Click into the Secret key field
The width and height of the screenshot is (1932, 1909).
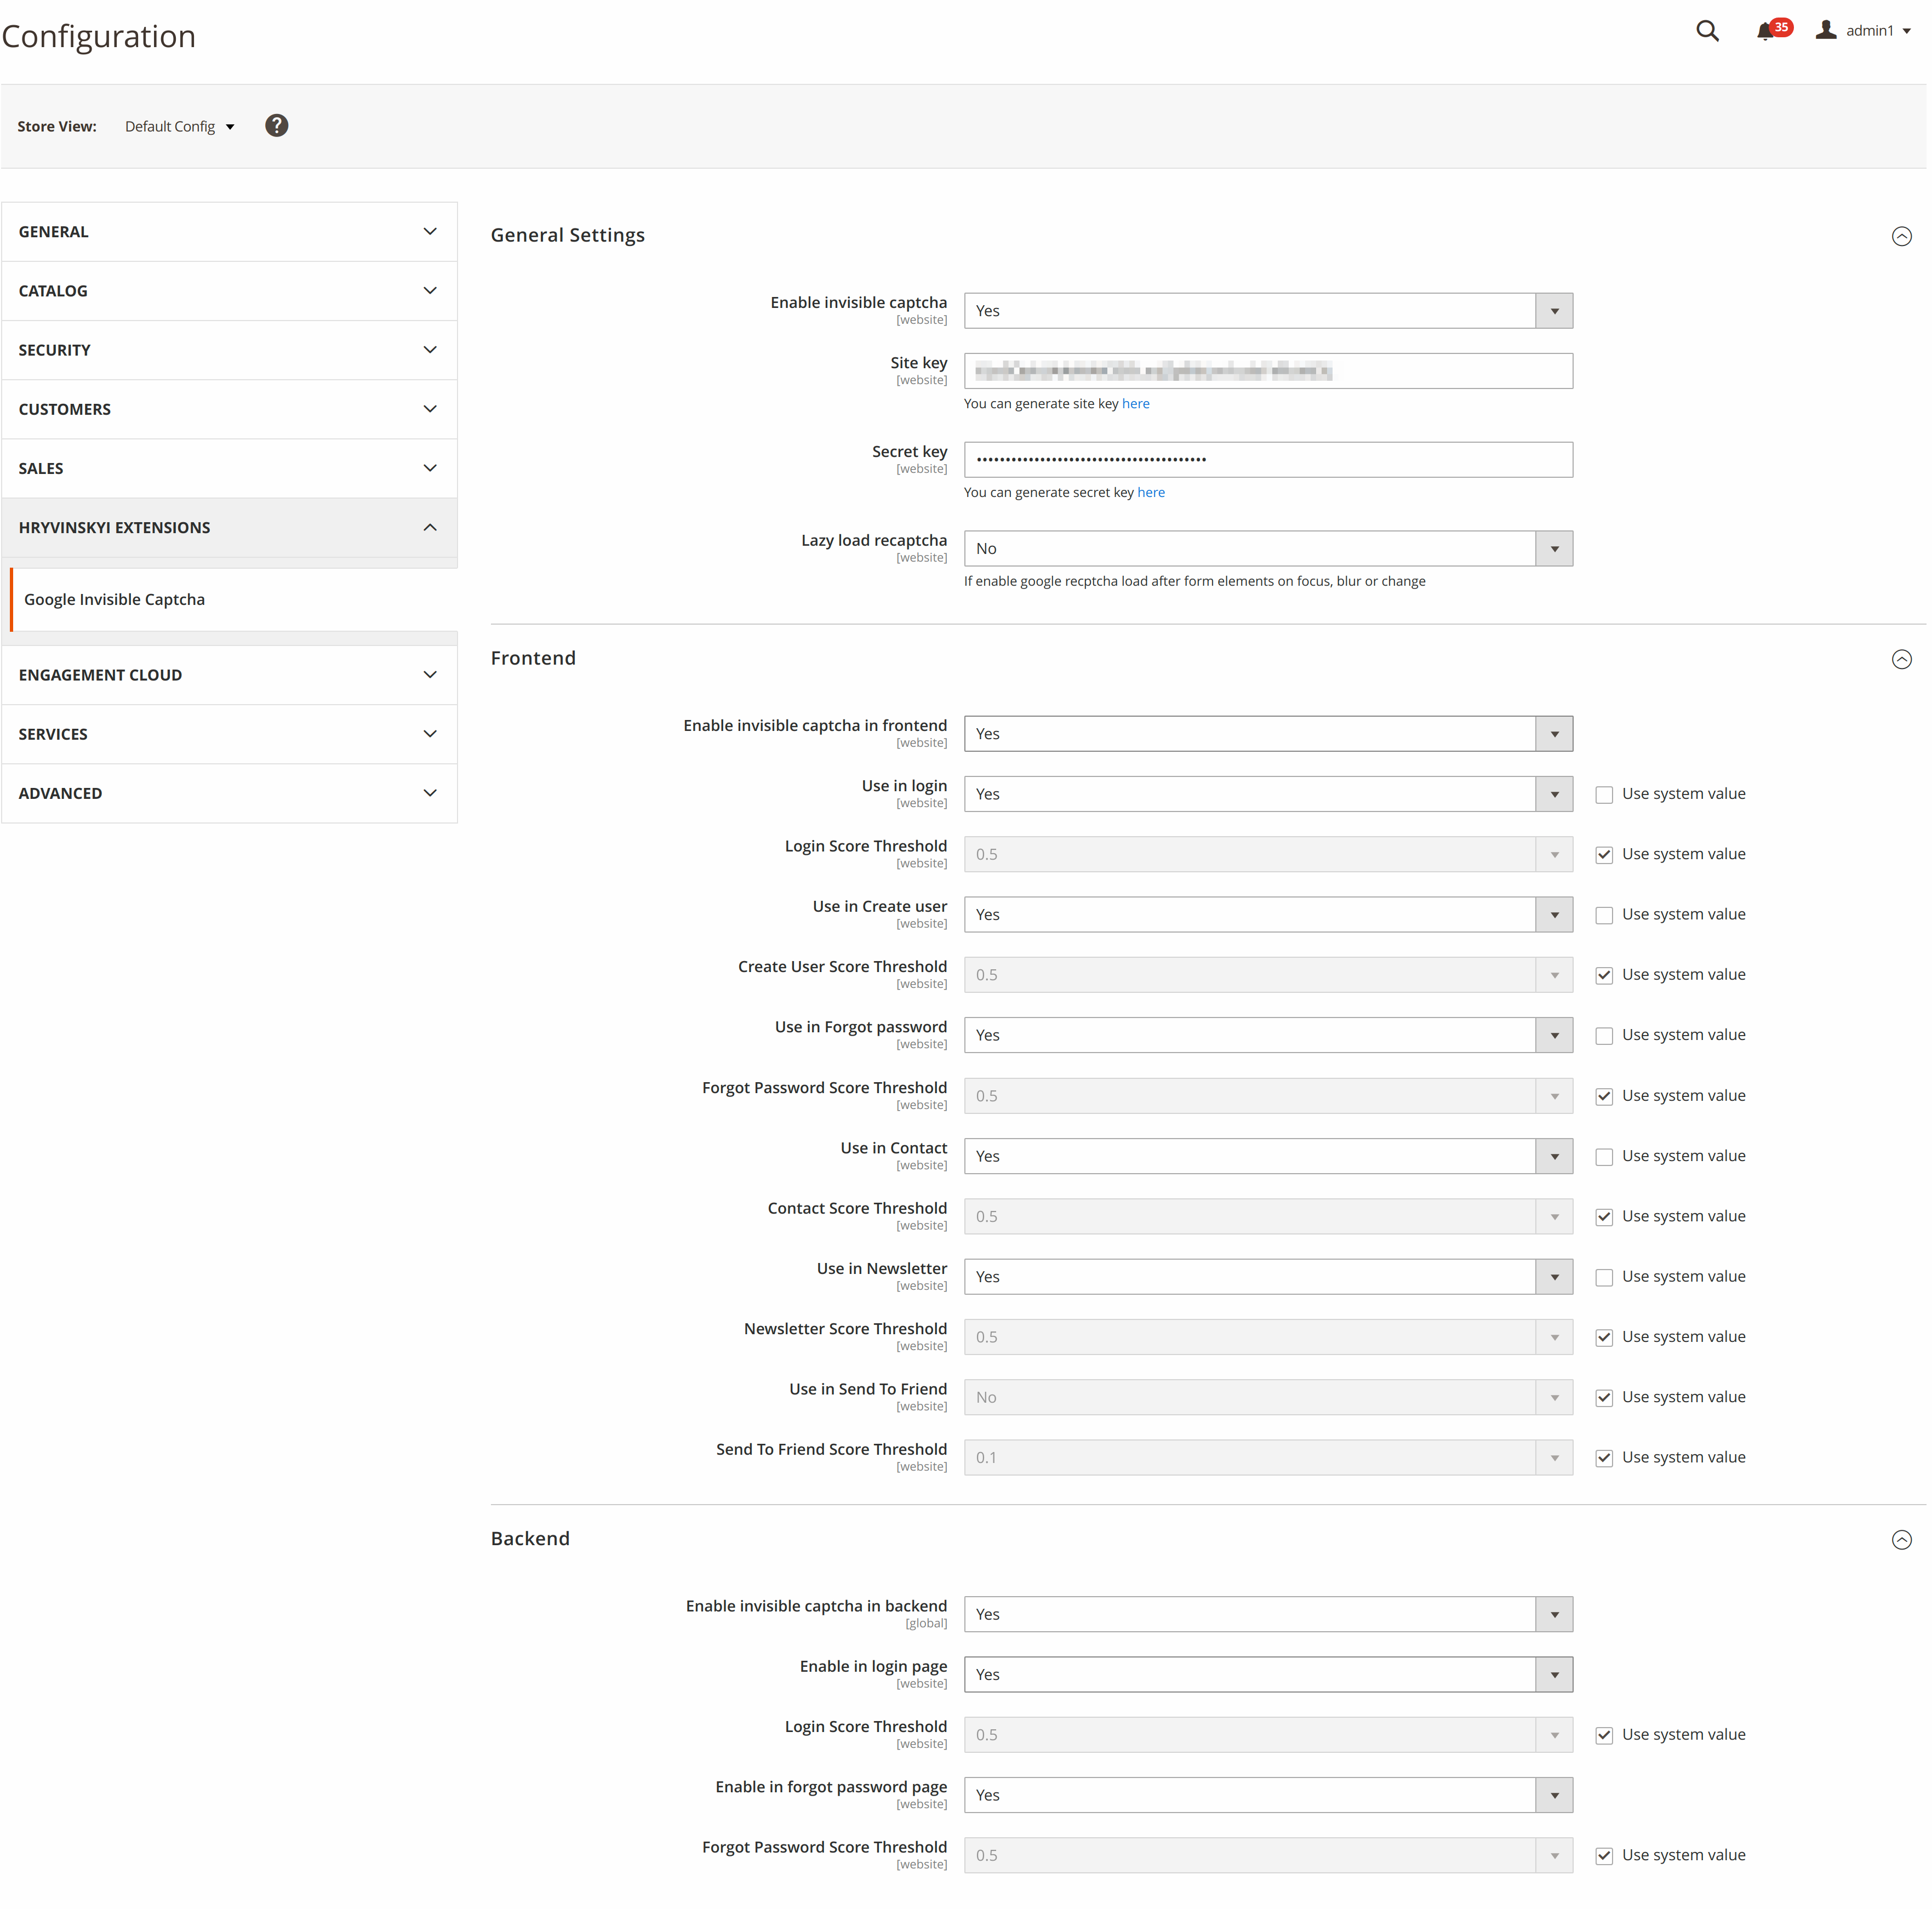coord(1267,460)
